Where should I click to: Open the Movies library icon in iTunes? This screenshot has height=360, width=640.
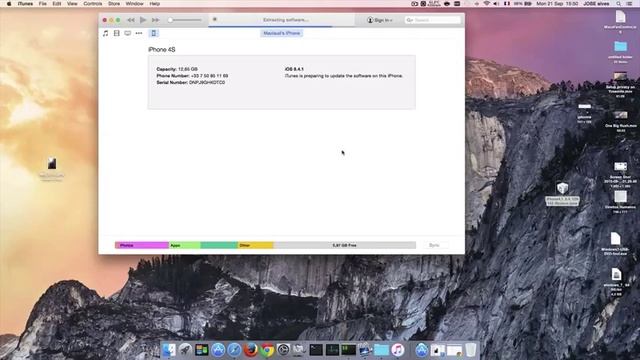pos(117,33)
